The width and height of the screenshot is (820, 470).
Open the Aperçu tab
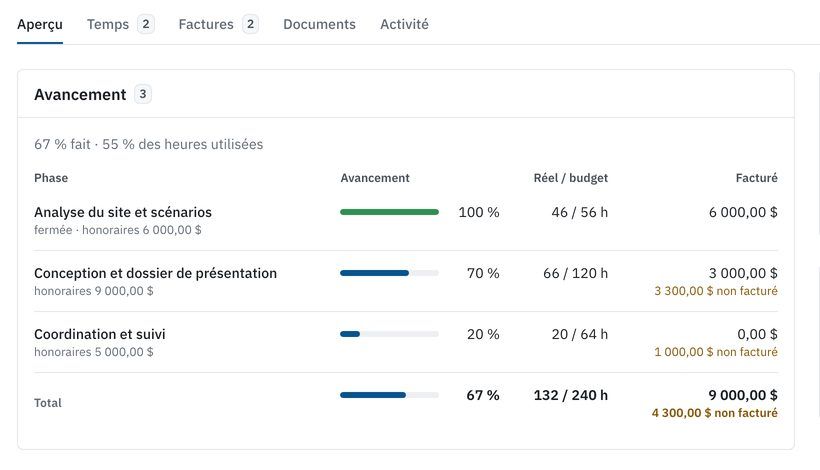[40, 25]
